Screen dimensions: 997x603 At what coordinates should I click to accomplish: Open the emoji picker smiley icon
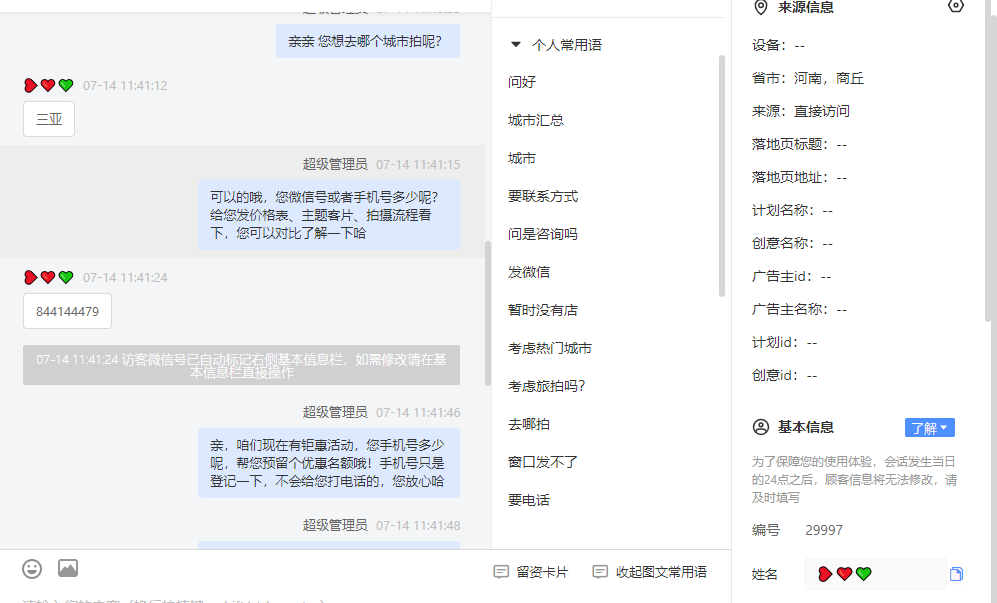pos(32,569)
